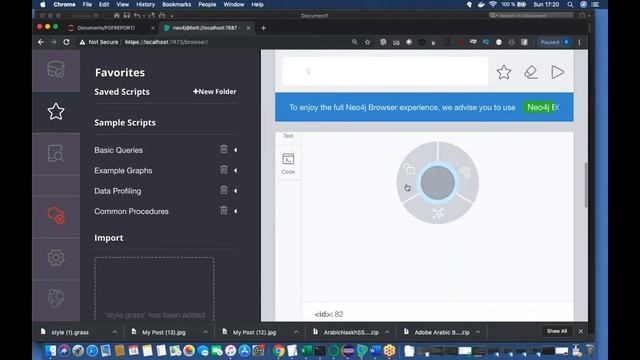640x360 pixels.
Task: Switch to the Text result view tab
Action: coord(288,136)
